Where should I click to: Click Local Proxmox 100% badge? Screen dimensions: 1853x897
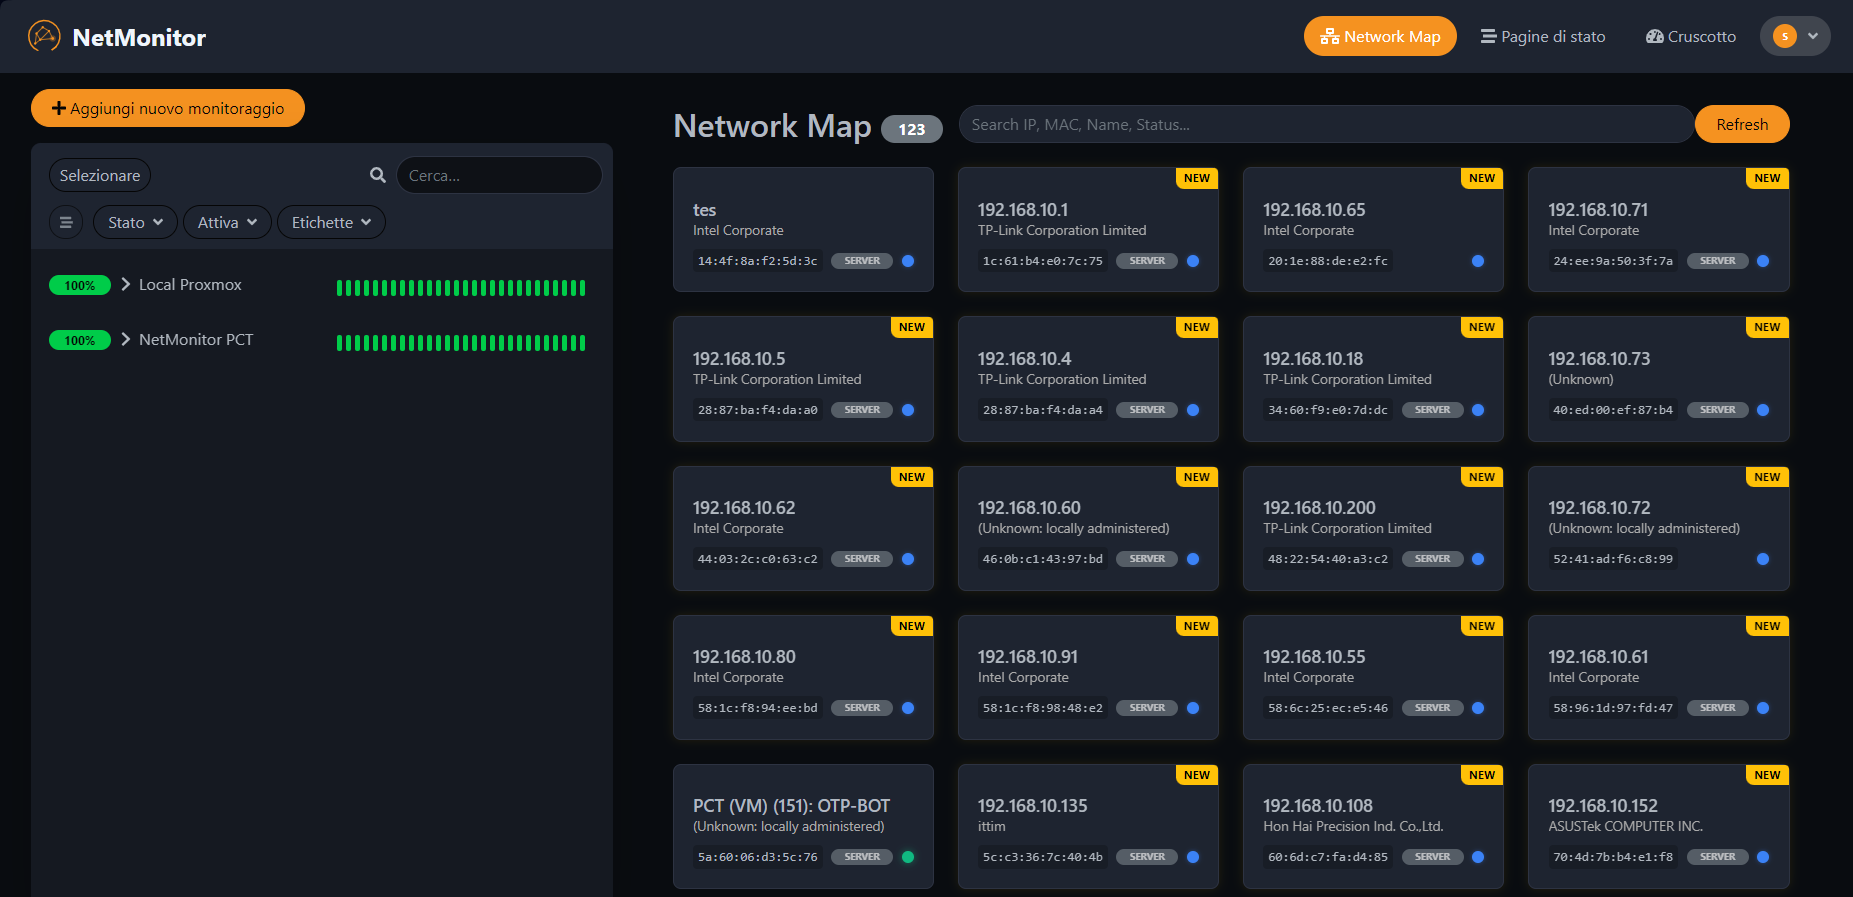point(80,286)
